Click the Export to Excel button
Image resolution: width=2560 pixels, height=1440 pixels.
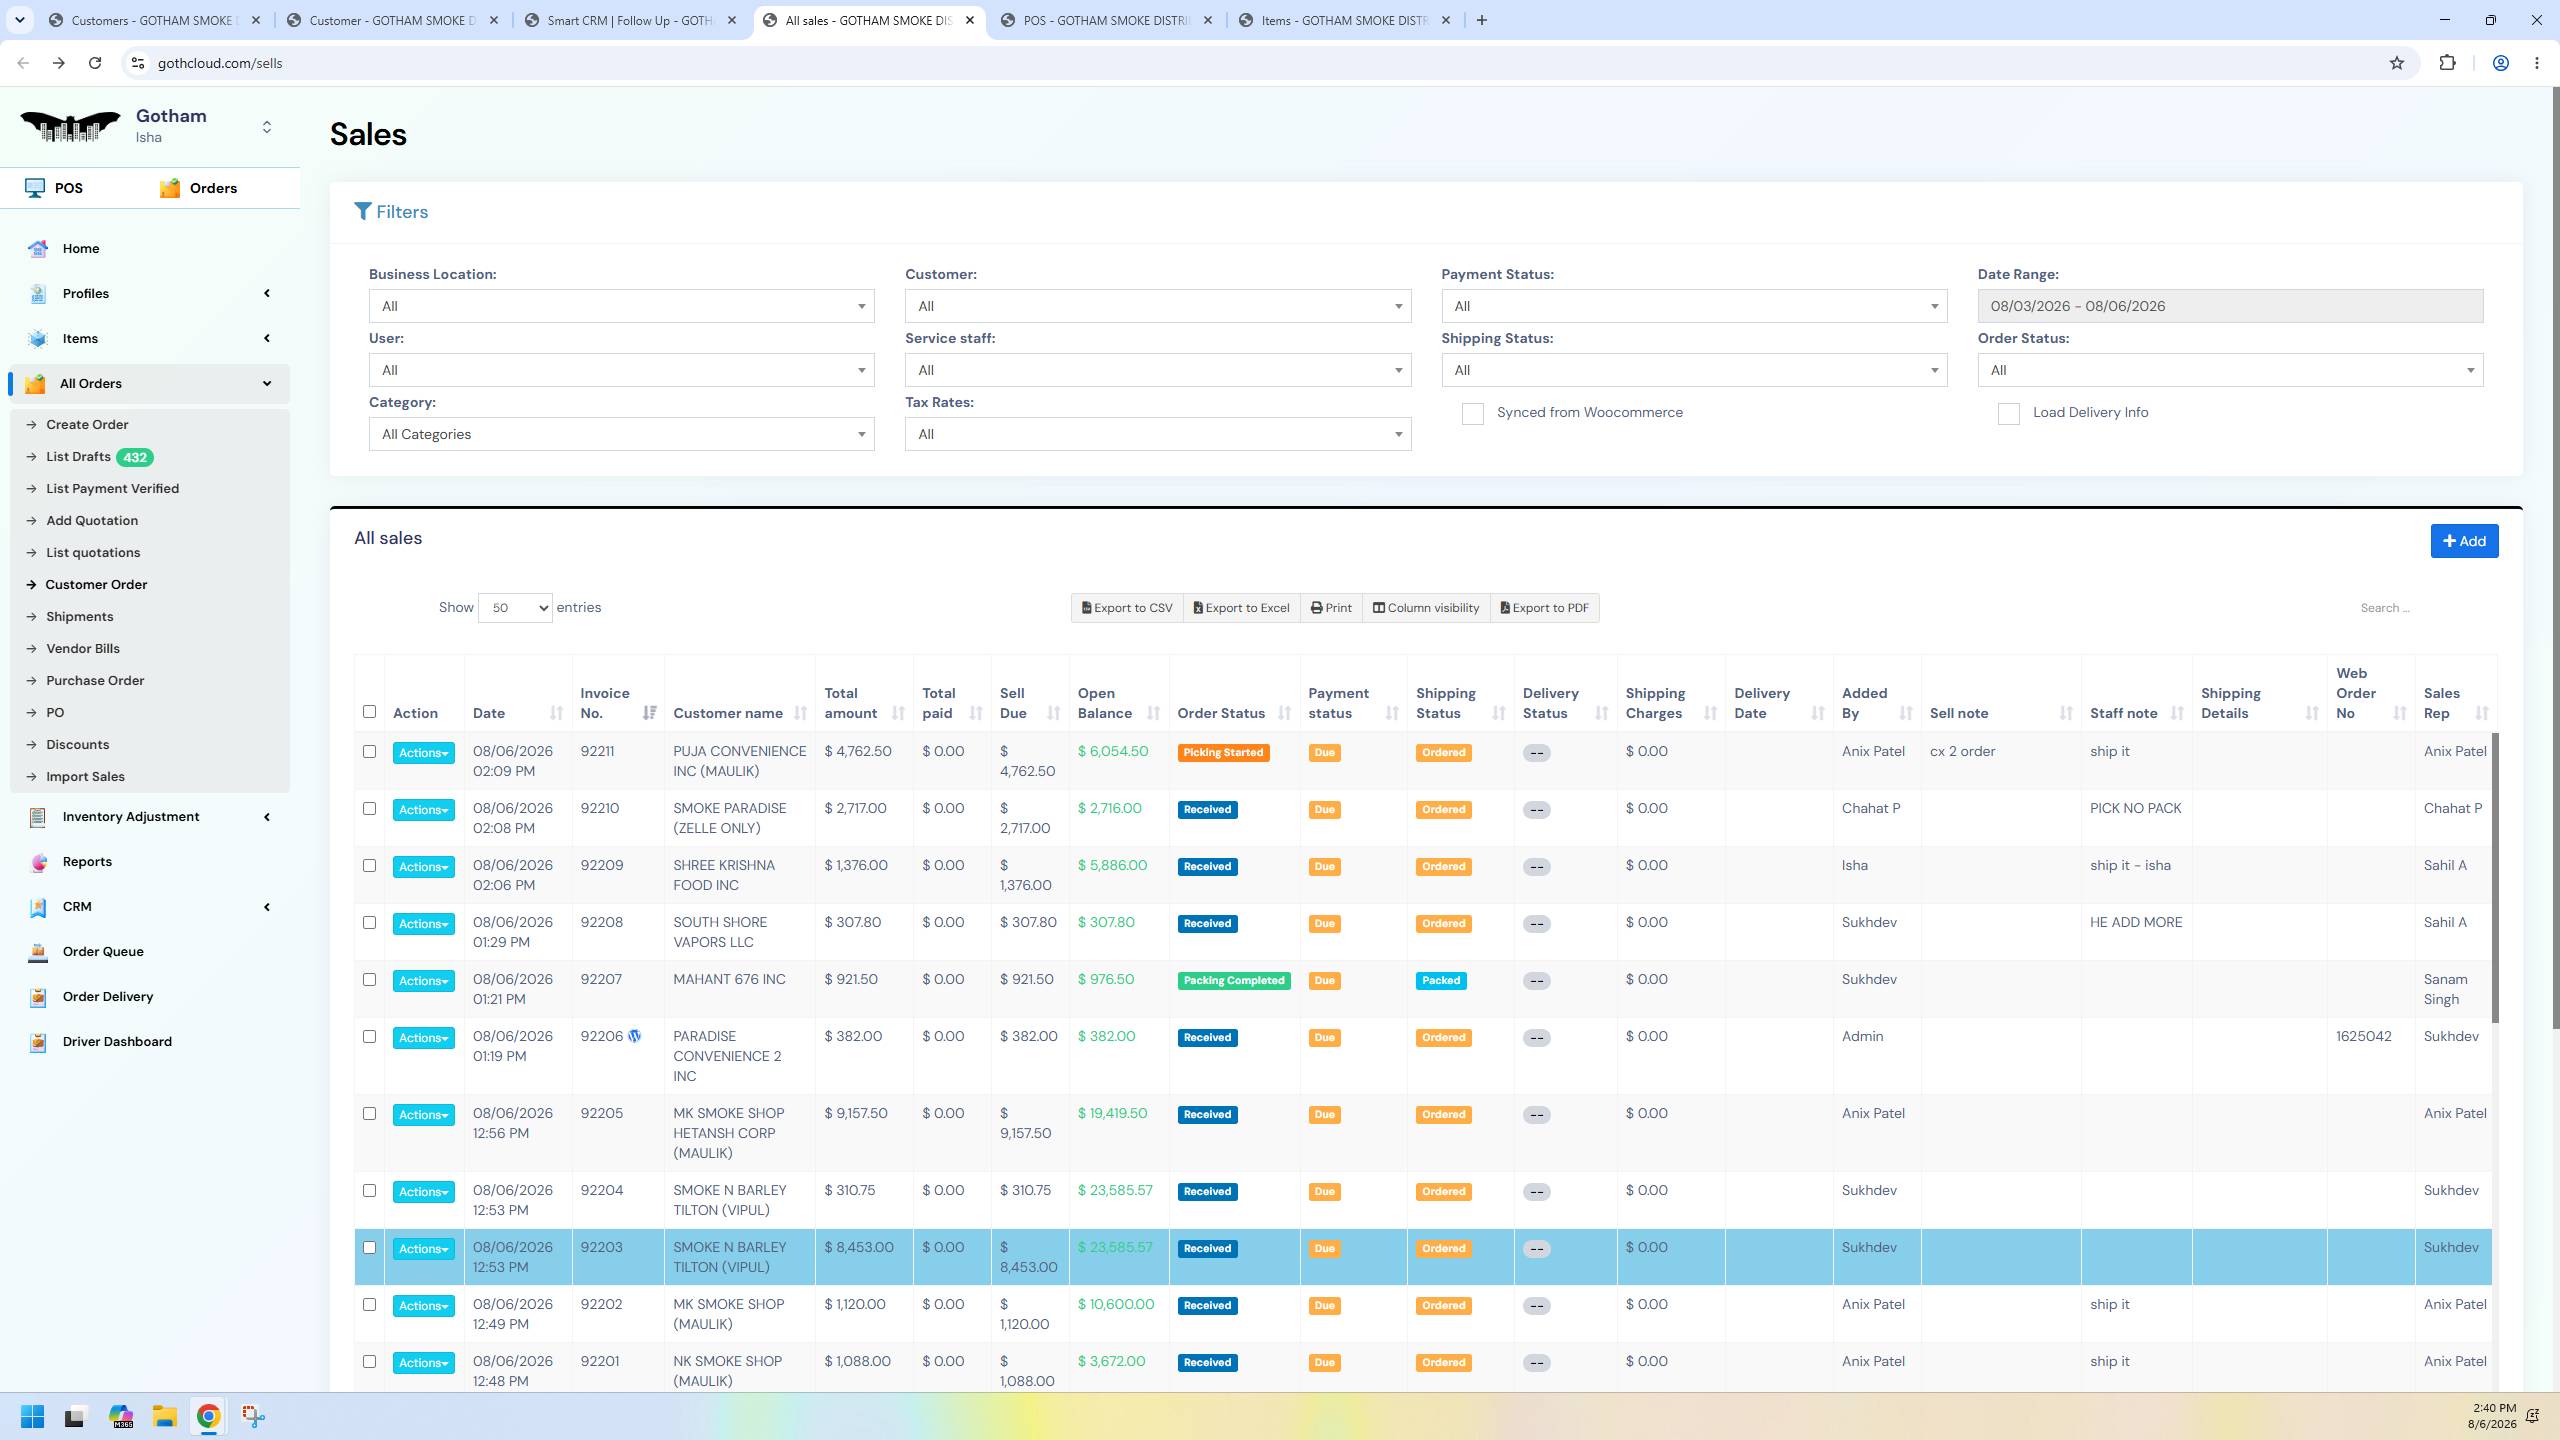(1242, 608)
